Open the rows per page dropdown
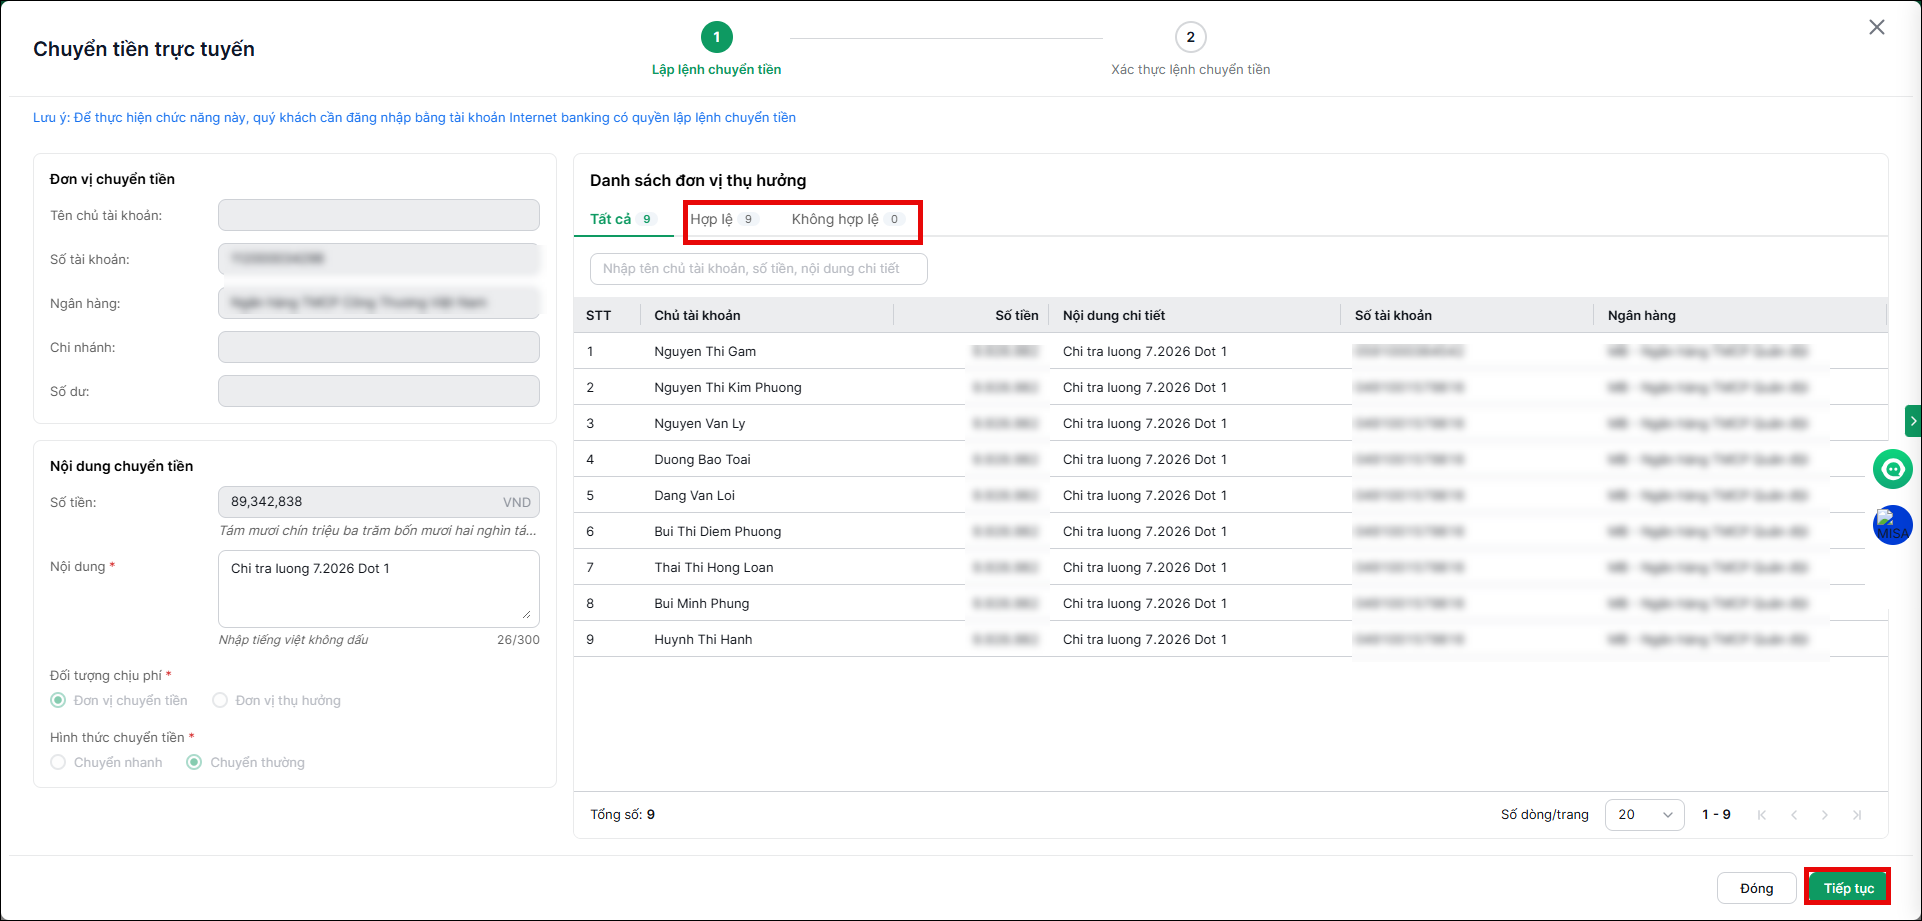1922x921 pixels. click(1644, 815)
